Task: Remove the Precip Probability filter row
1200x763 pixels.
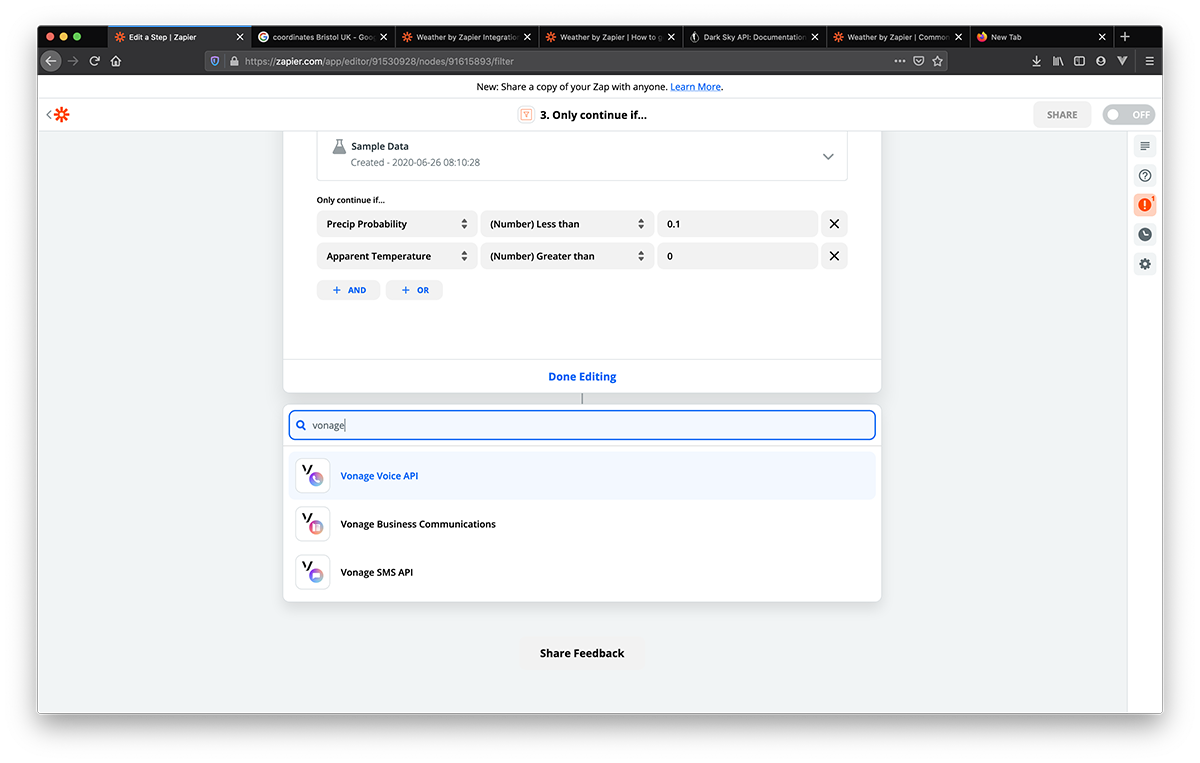Action: 834,224
